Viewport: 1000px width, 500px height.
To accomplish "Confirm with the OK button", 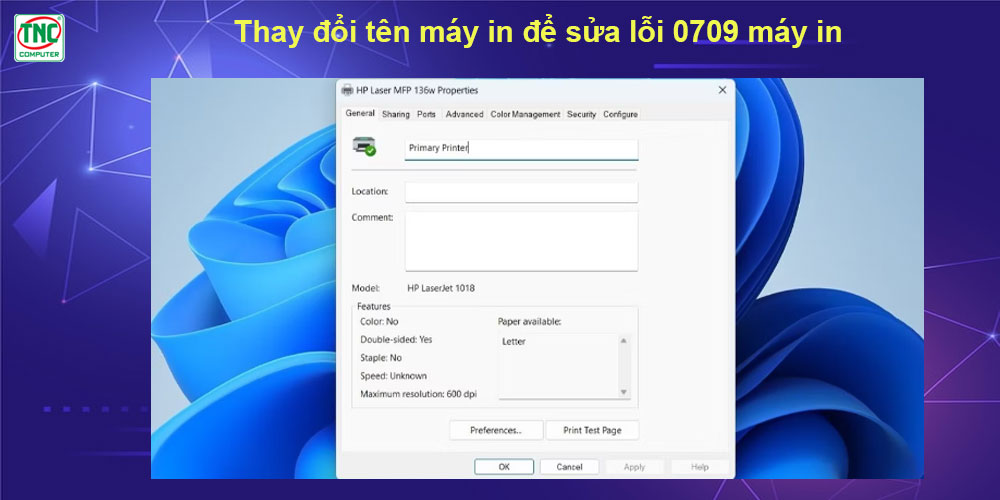I will [x=504, y=467].
